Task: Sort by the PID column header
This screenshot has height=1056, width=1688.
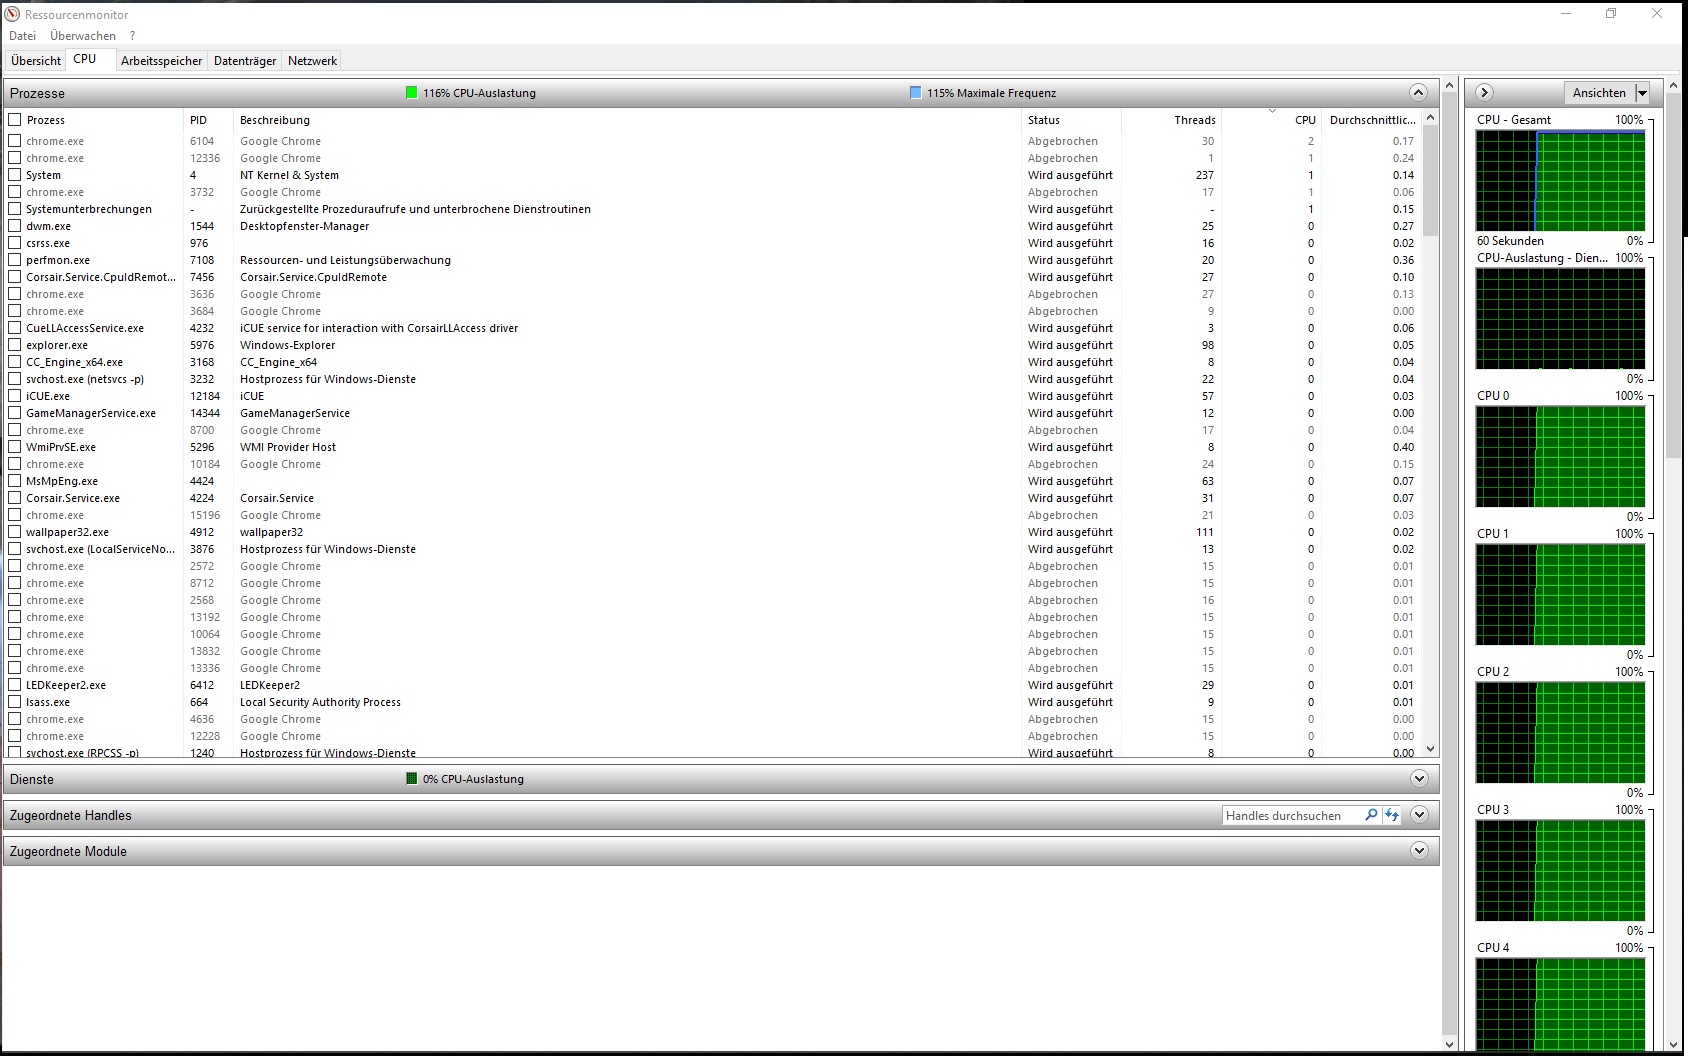Action: coord(208,119)
